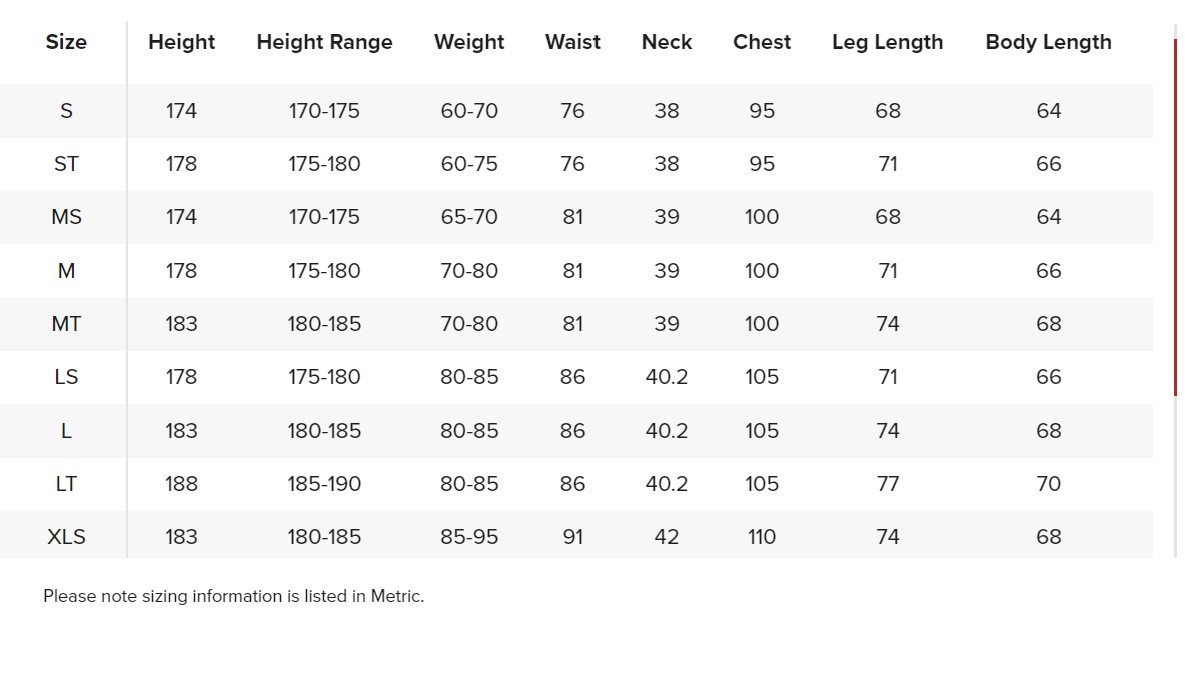The width and height of the screenshot is (1185, 678).
Task: Click the 77 leg length cell
Action: pyautogui.click(x=888, y=484)
